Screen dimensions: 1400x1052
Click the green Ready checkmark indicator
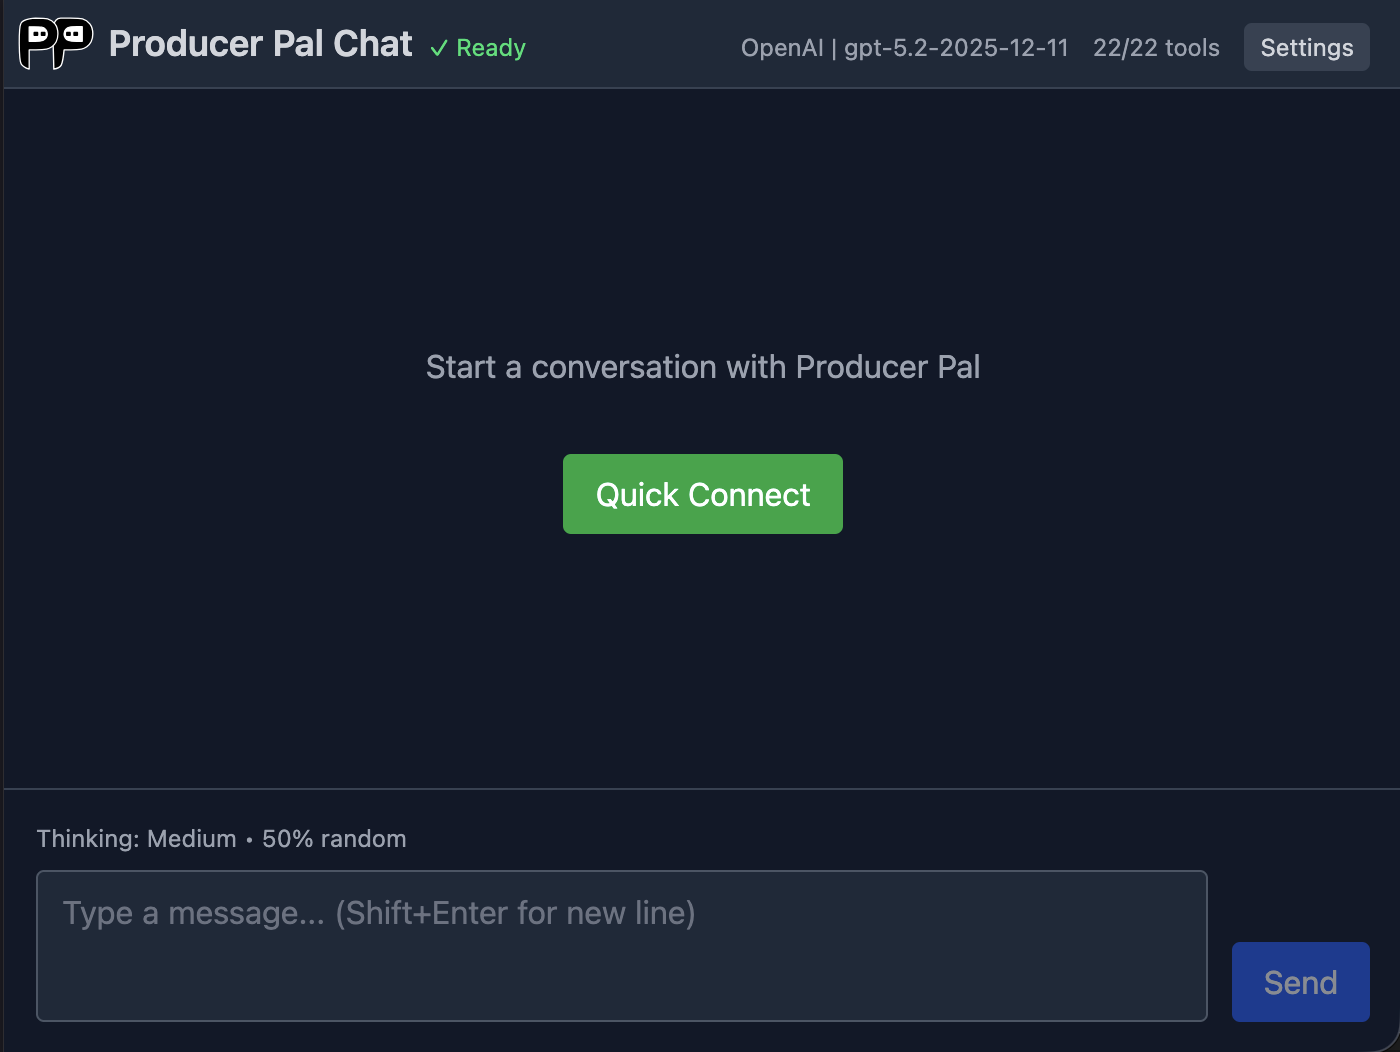click(x=437, y=47)
